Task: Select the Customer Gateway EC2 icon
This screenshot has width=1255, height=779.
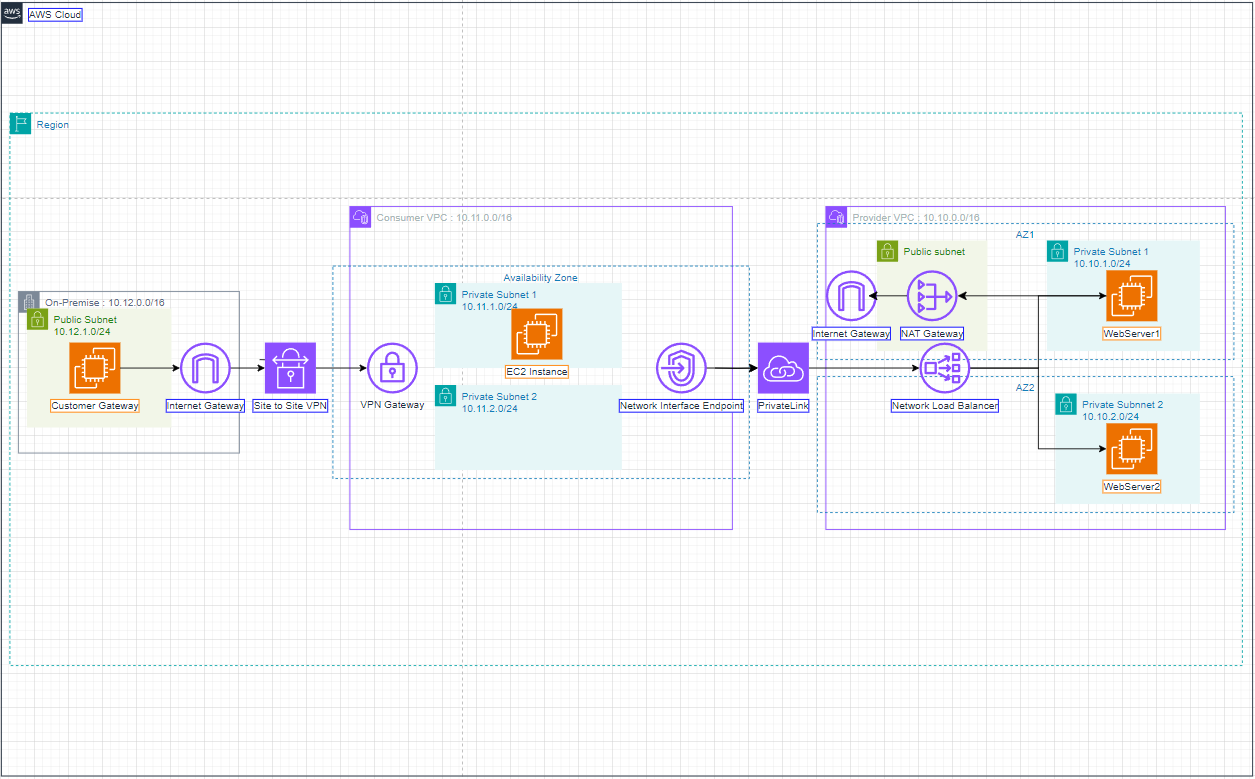Action: click(95, 368)
